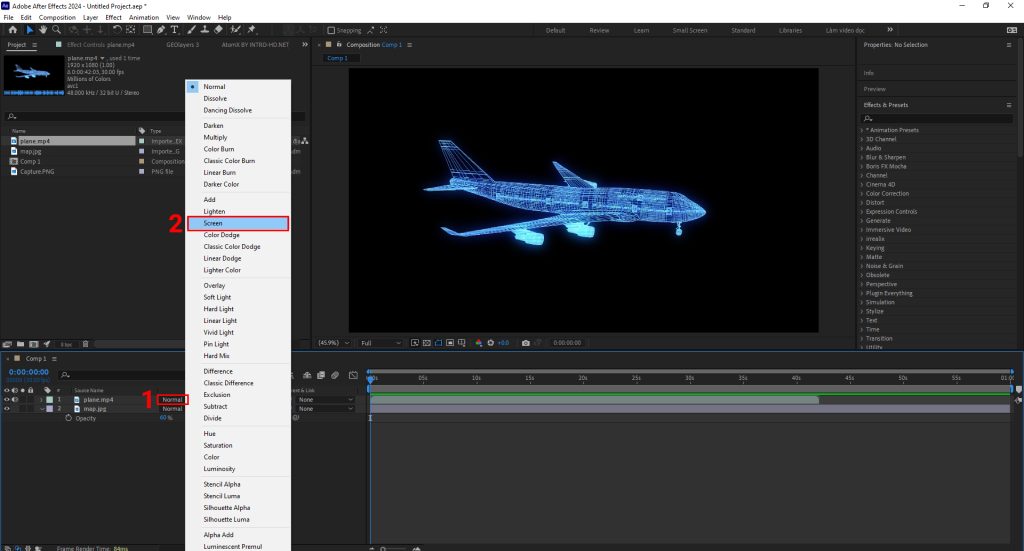
Task: Toggle visibility of the map.jpg layer
Action: pos(6,409)
